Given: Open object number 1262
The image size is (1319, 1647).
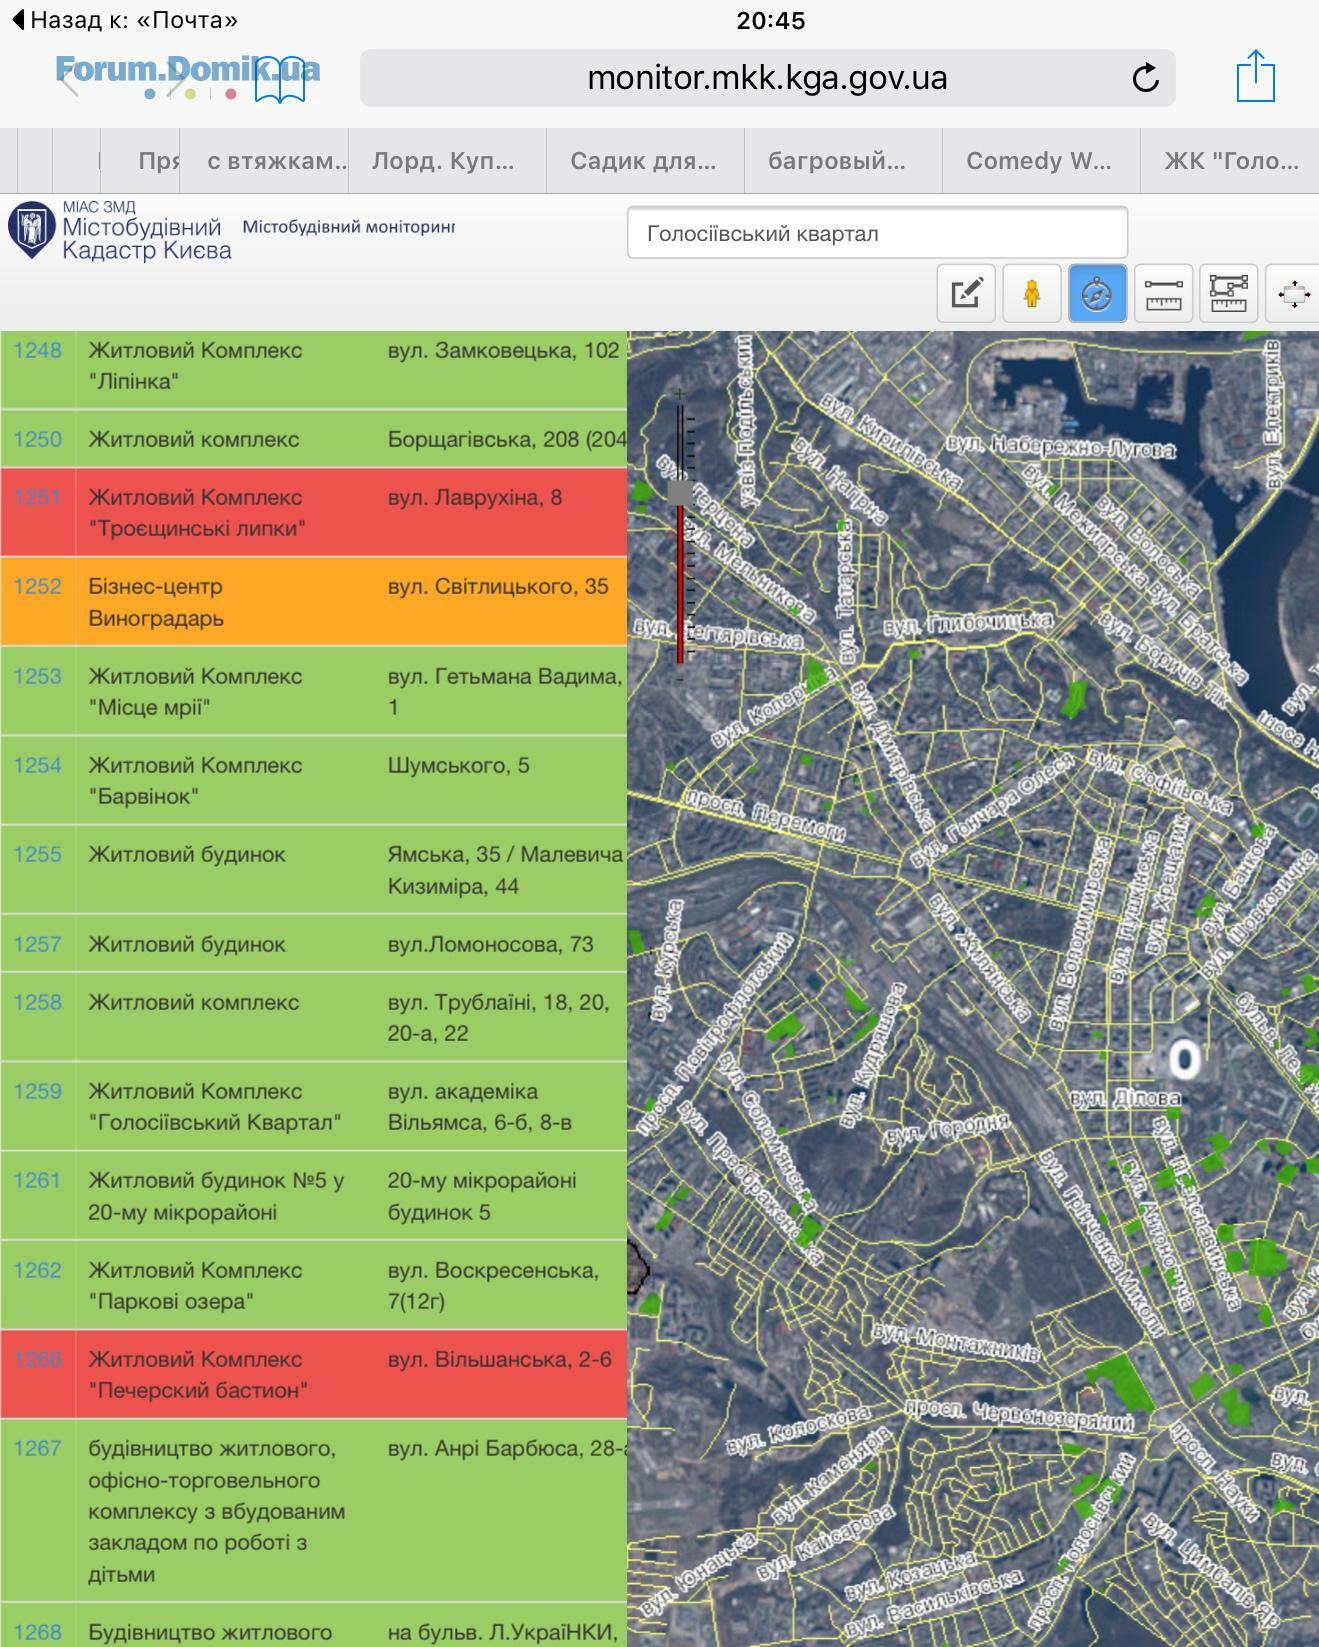Looking at the screenshot, I should point(37,1270).
